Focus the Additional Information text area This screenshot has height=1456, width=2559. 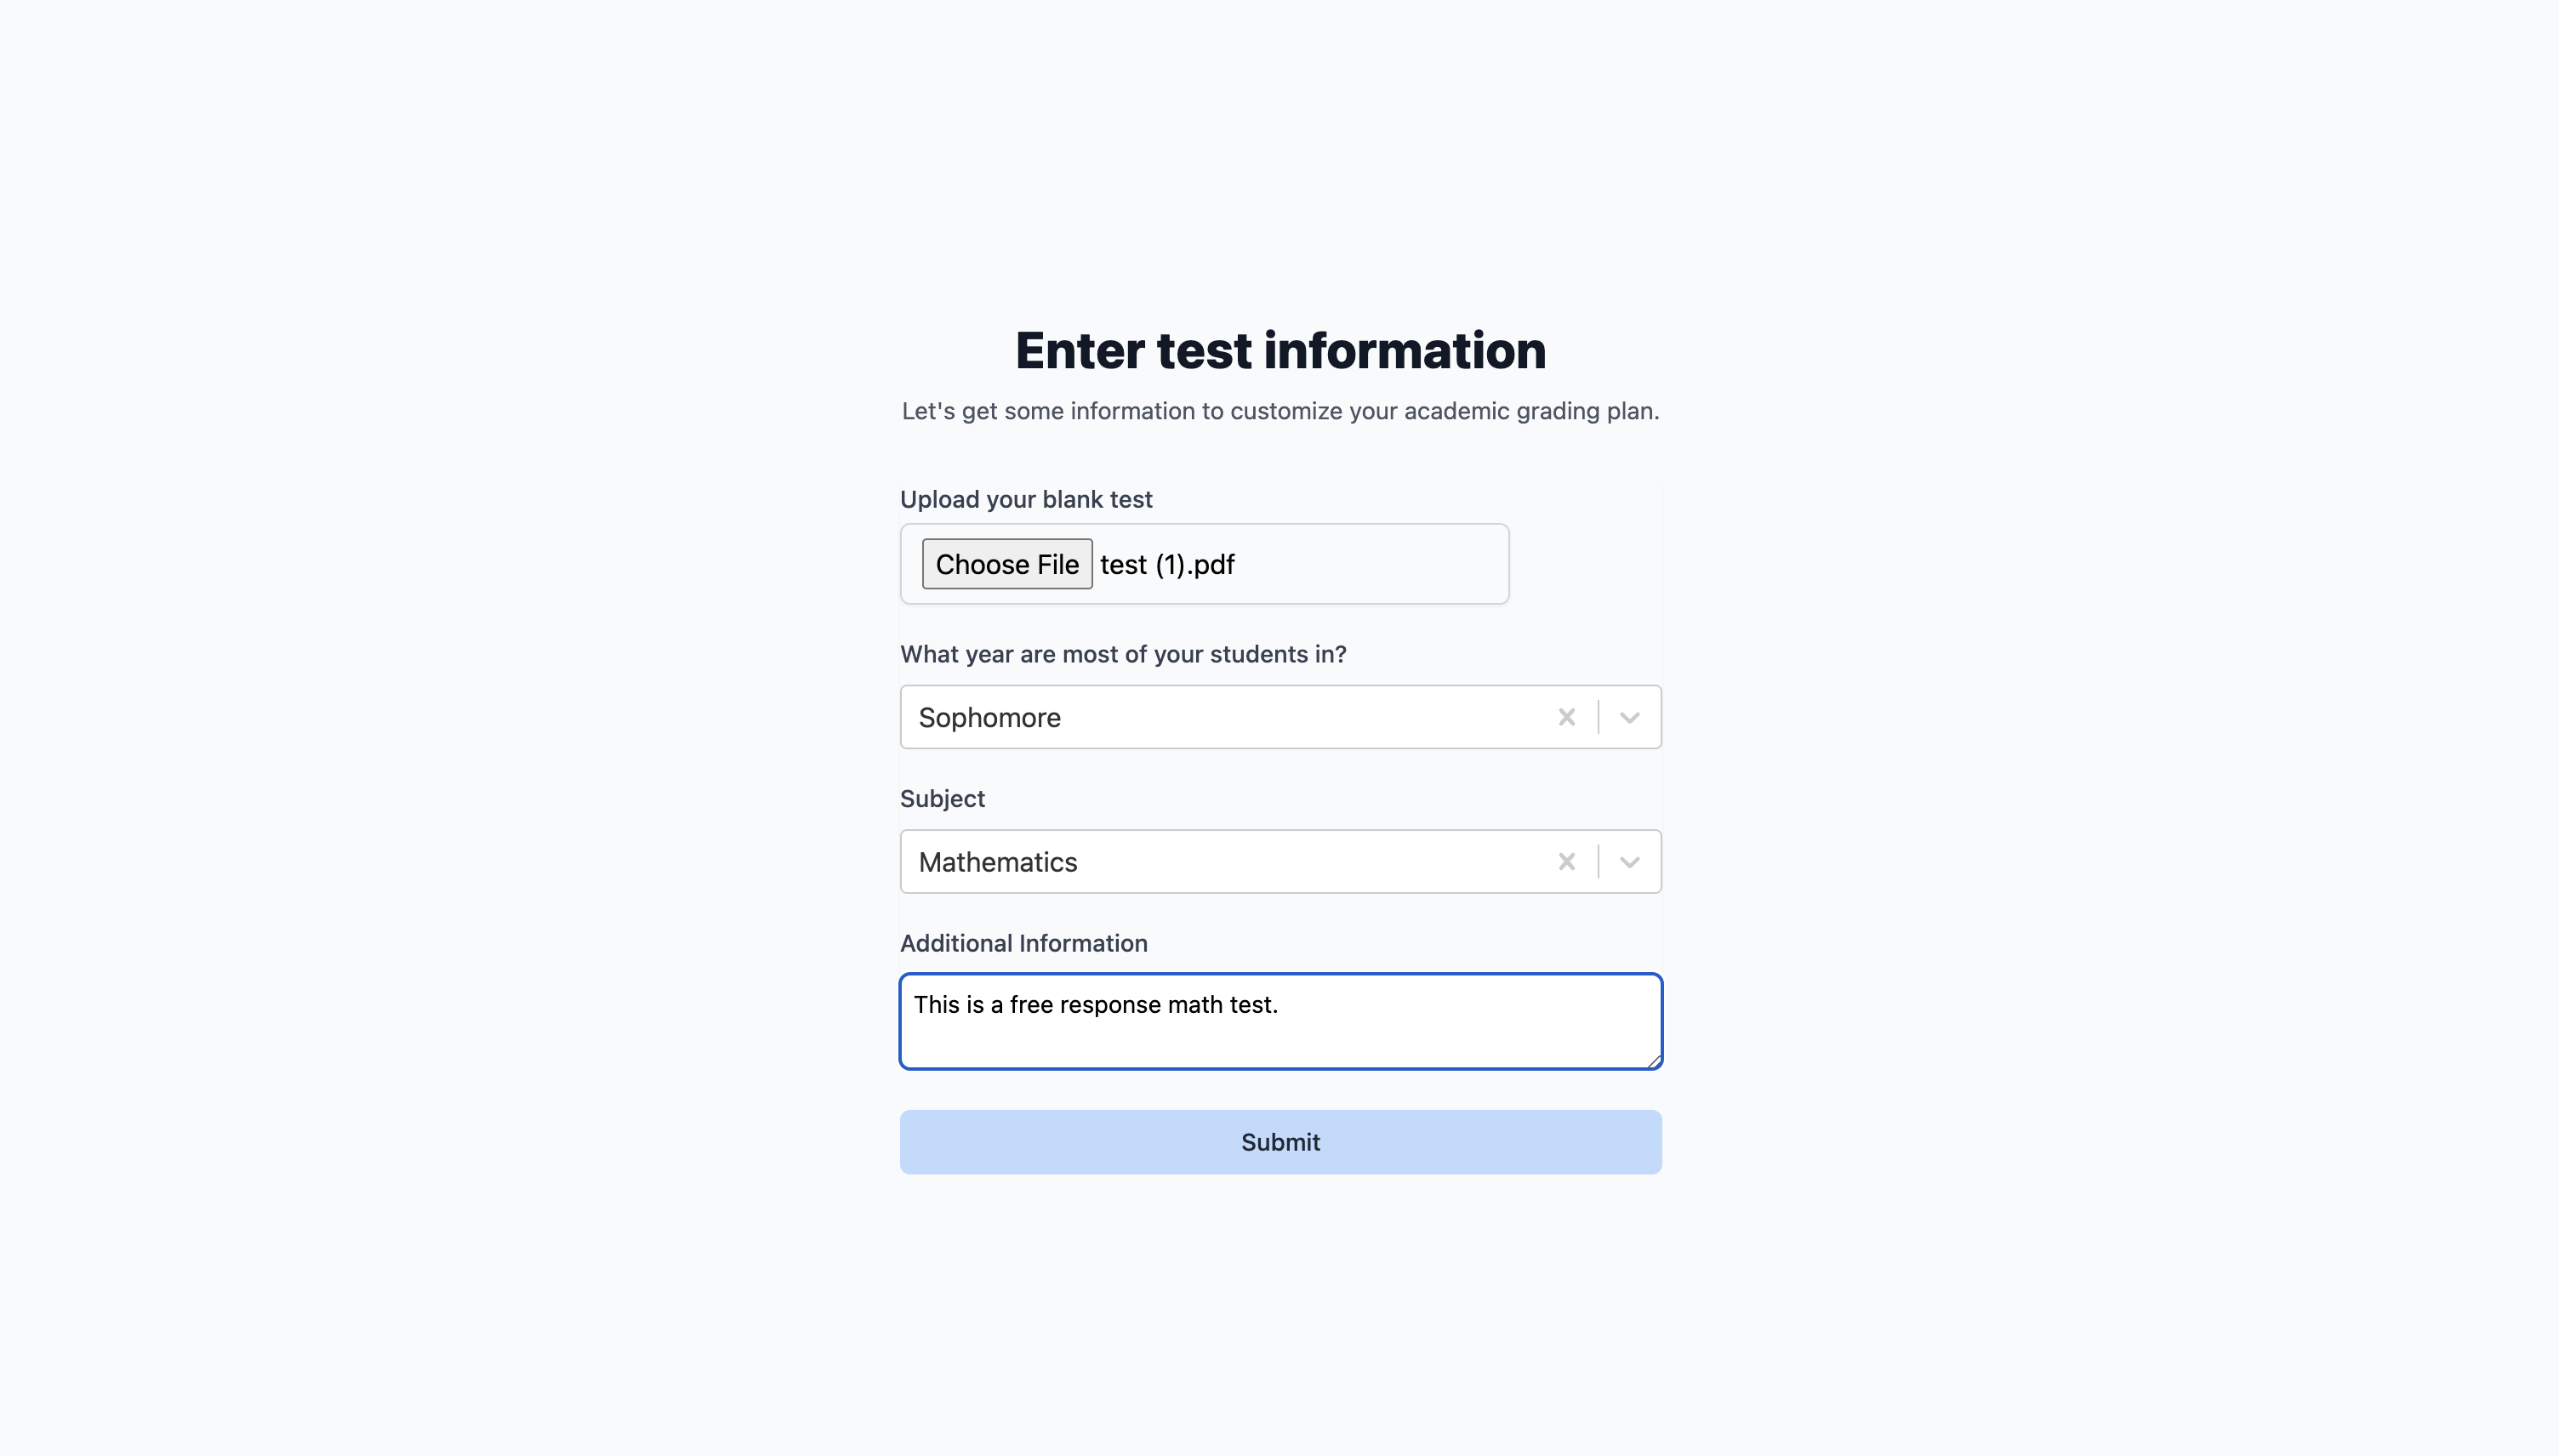pyautogui.click(x=1280, y=1021)
